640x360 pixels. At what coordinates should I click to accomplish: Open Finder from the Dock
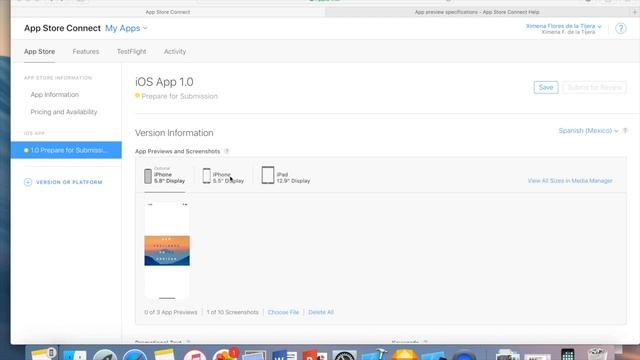point(75,356)
